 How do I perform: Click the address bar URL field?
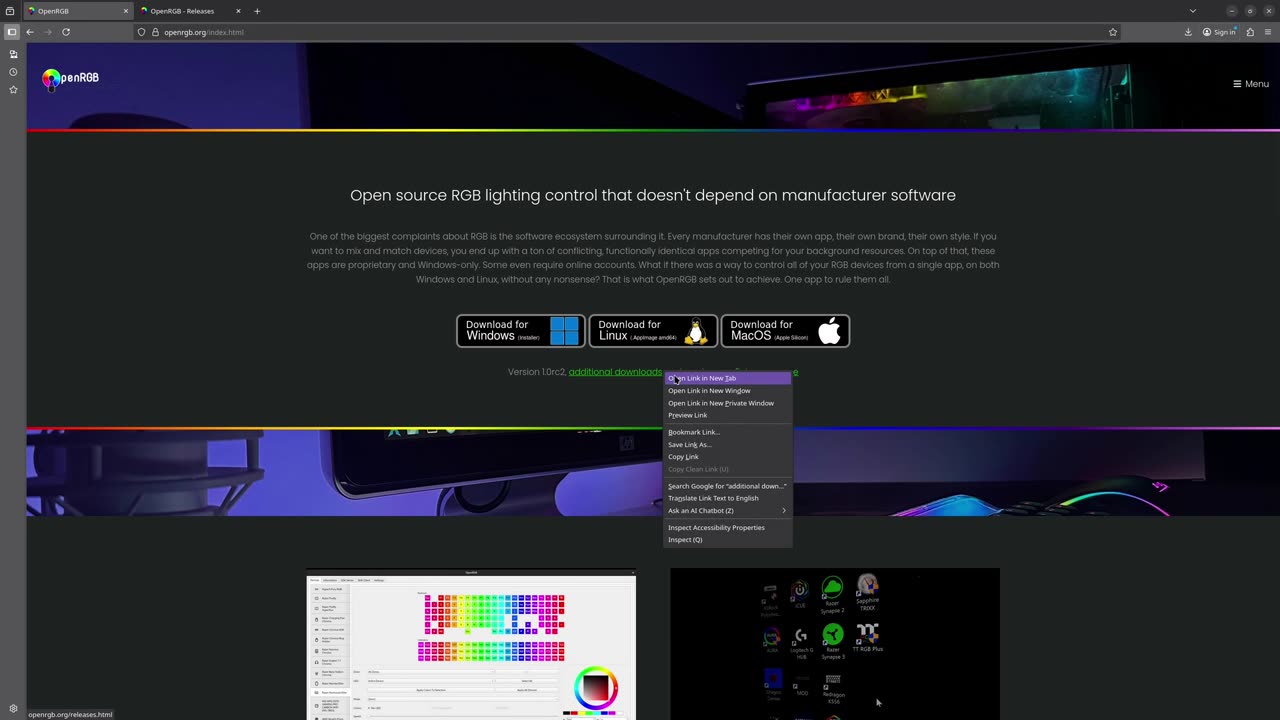tap(630, 32)
